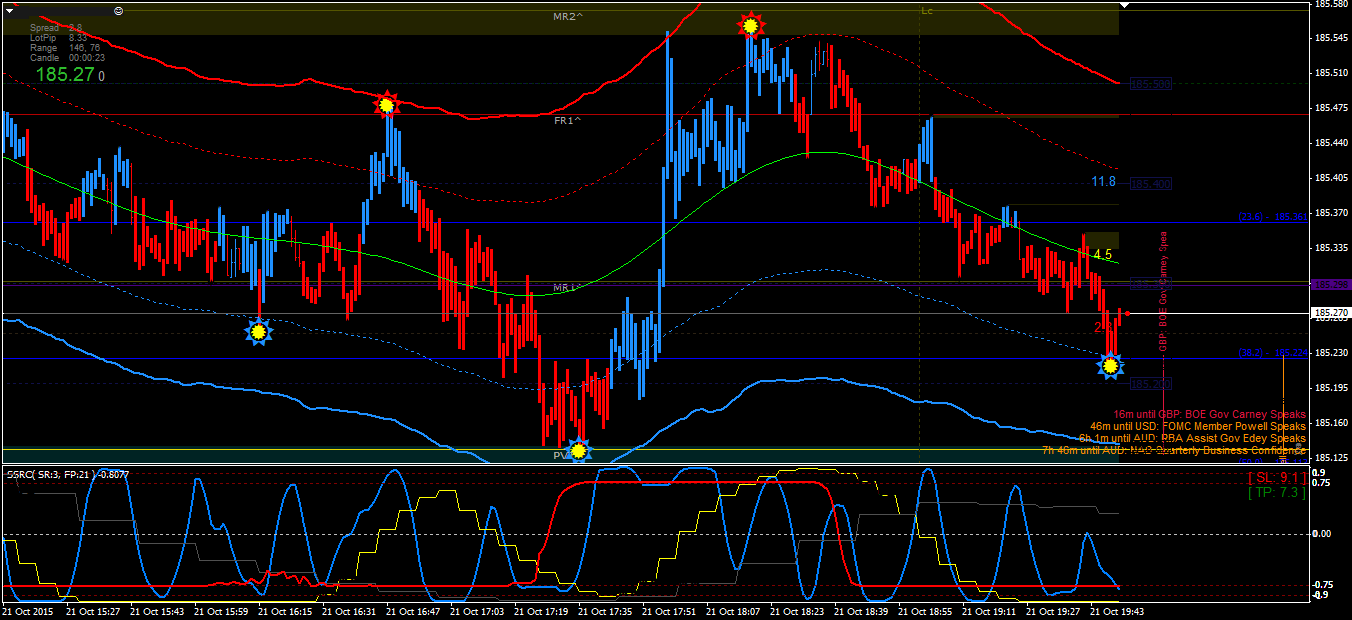The width and height of the screenshot is (1352, 620).
Task: Click the SL: 9.1 stop loss label
Action: point(1275,478)
